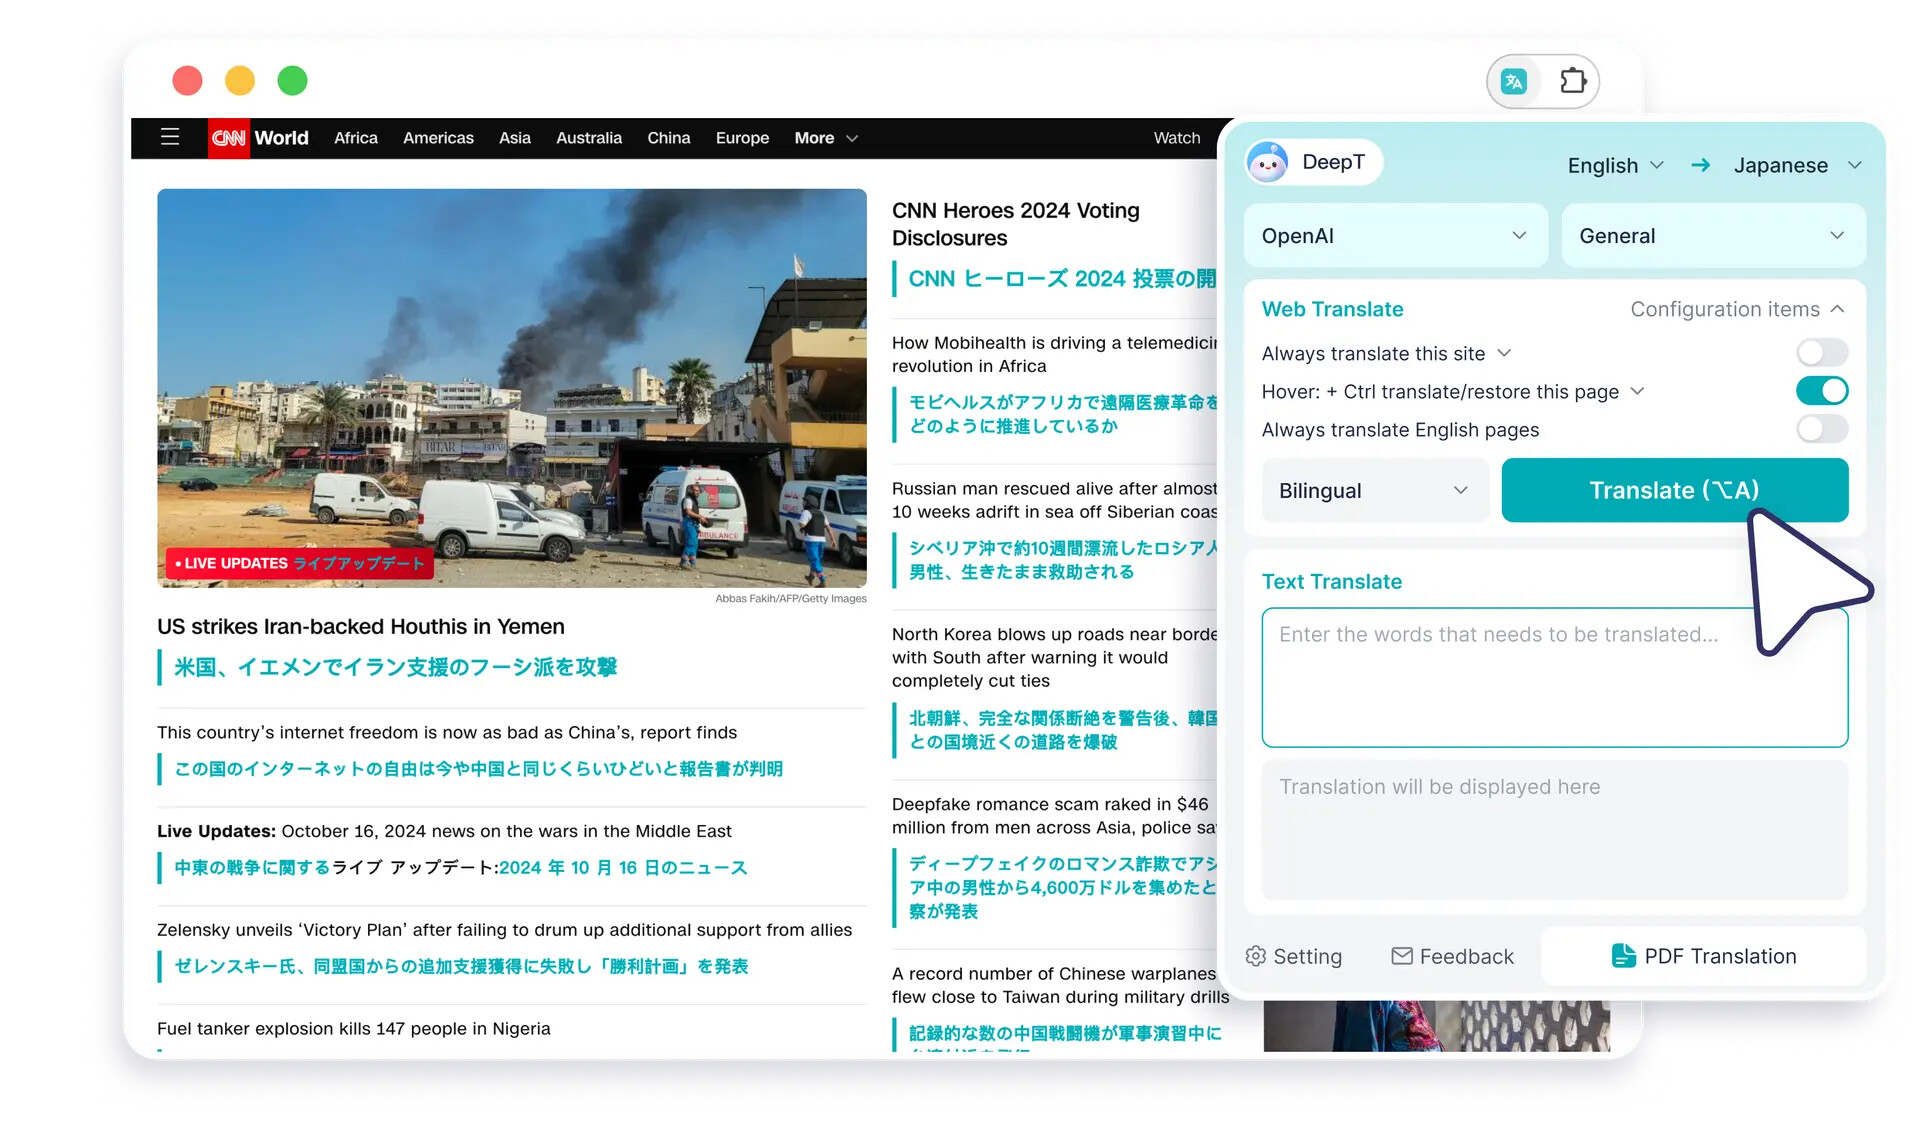
Task: Enable Always translate this site toggle
Action: point(1821,353)
